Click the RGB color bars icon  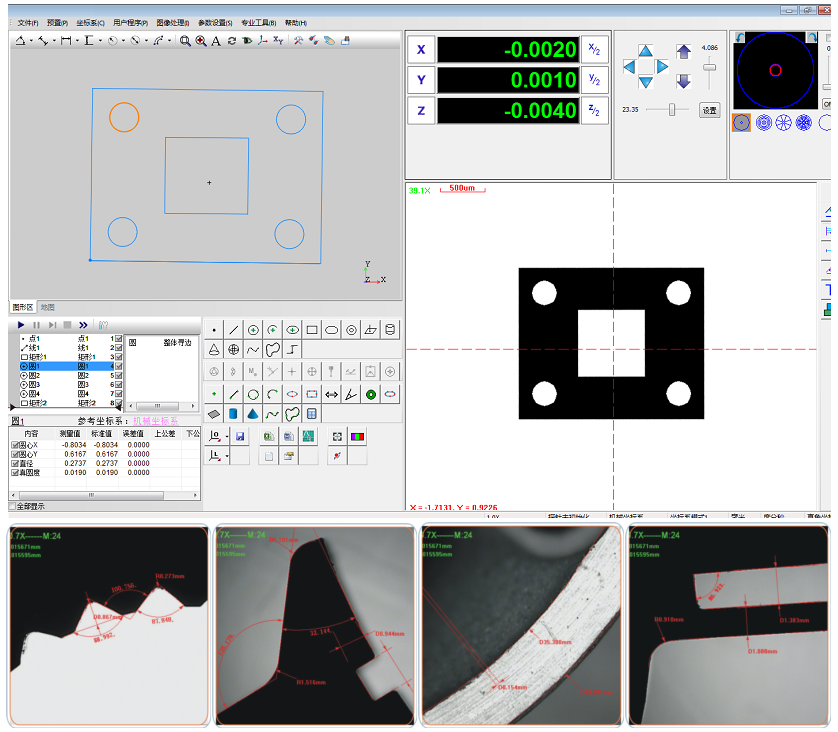point(357,437)
